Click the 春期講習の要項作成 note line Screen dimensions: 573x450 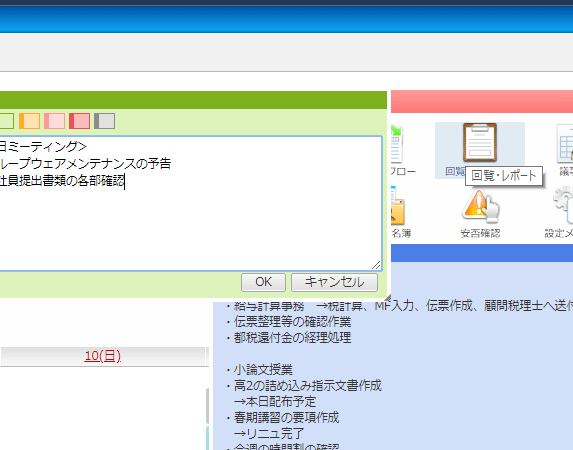286,417
